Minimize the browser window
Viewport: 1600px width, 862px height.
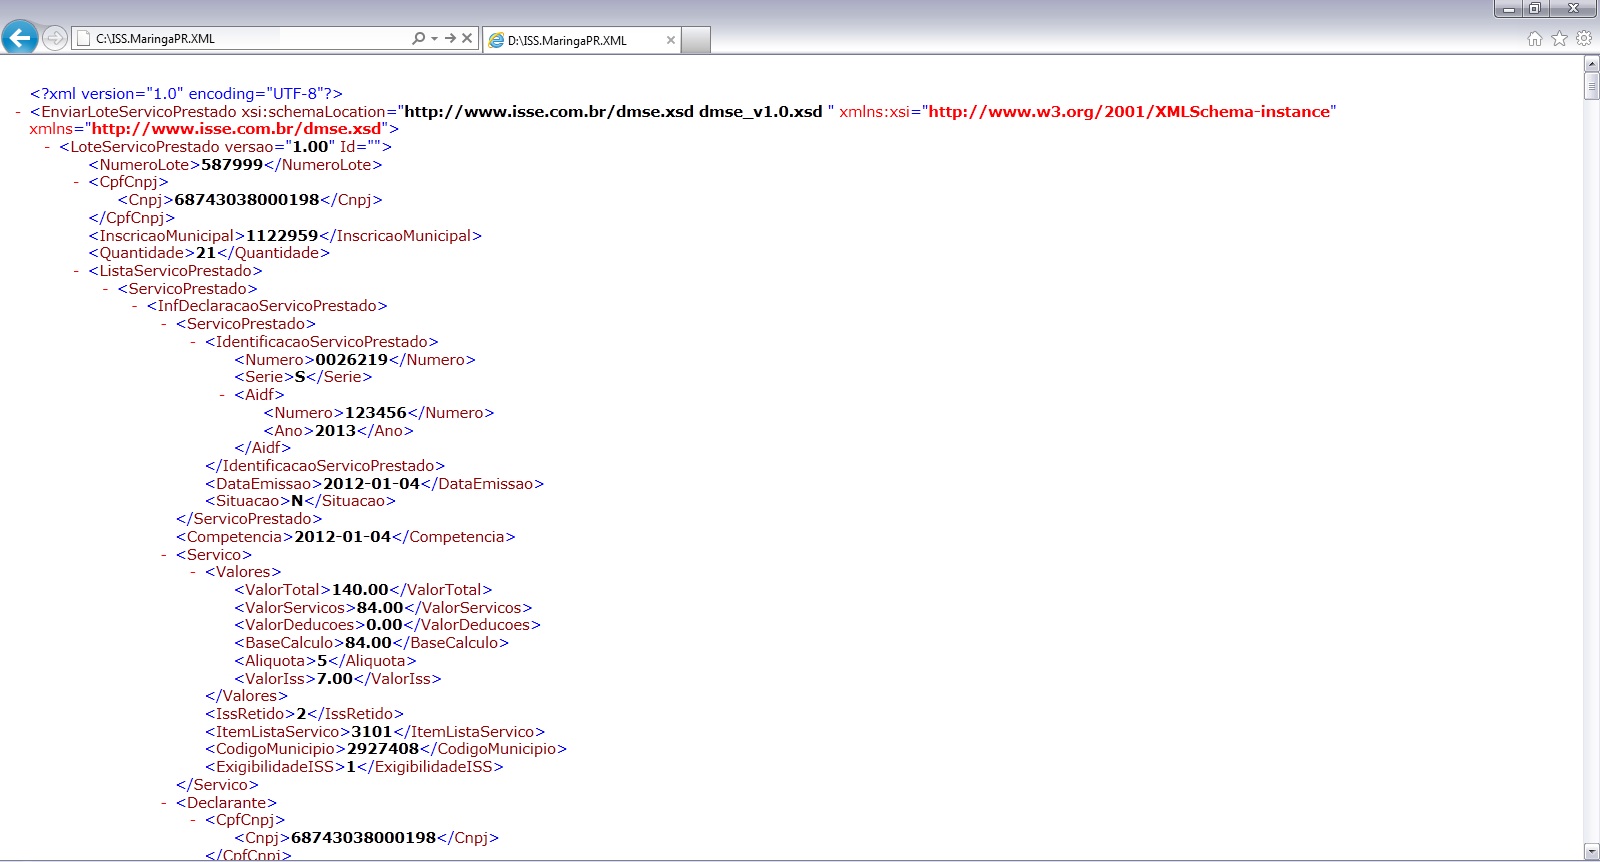coord(1509,8)
